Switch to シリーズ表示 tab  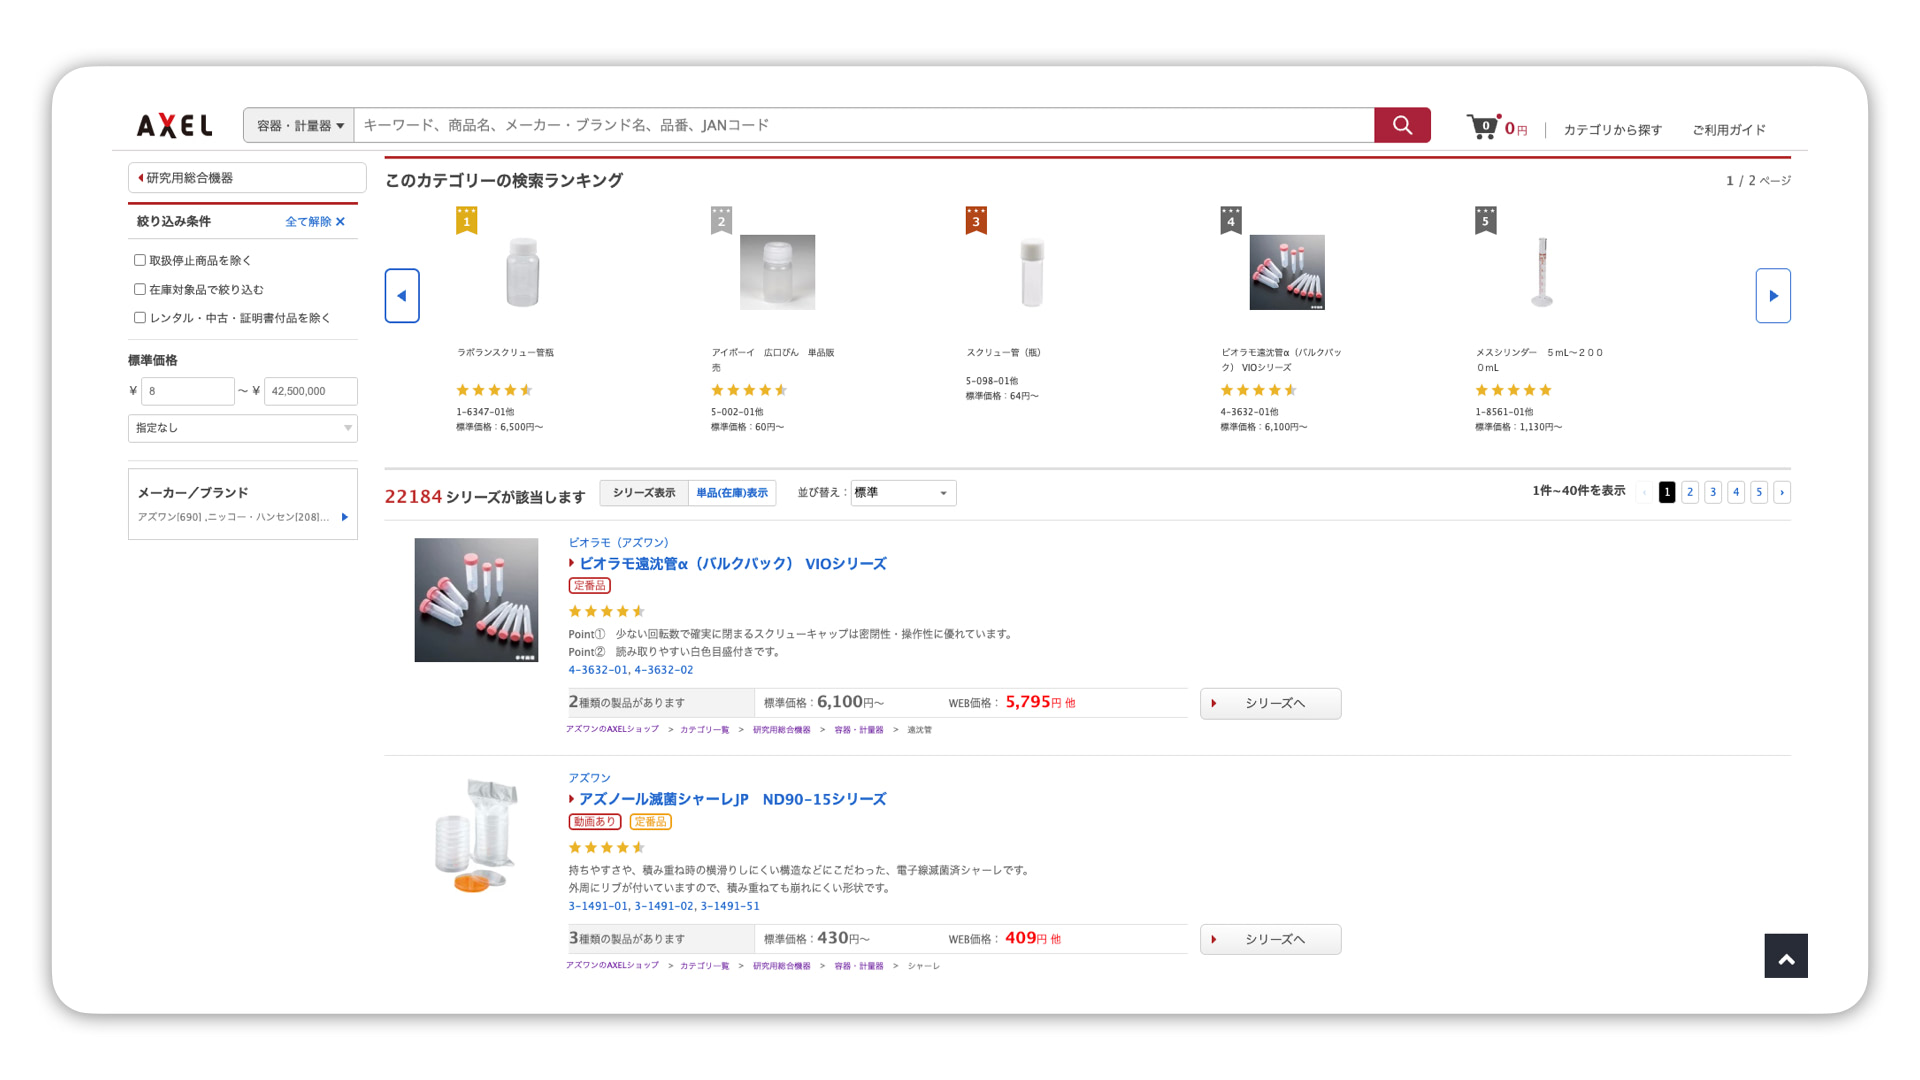644,493
